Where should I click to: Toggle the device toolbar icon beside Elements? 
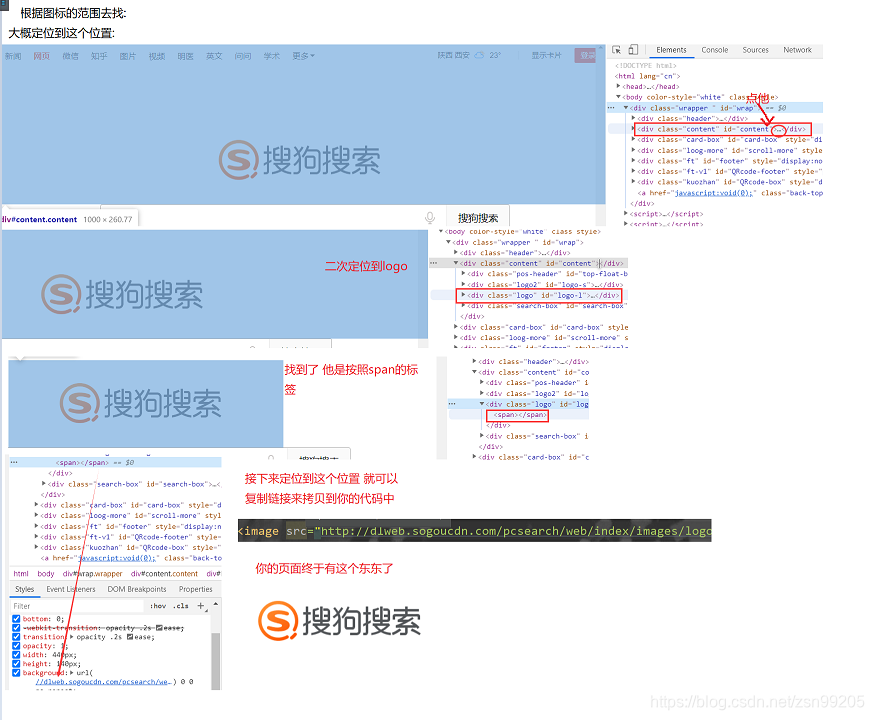633,50
